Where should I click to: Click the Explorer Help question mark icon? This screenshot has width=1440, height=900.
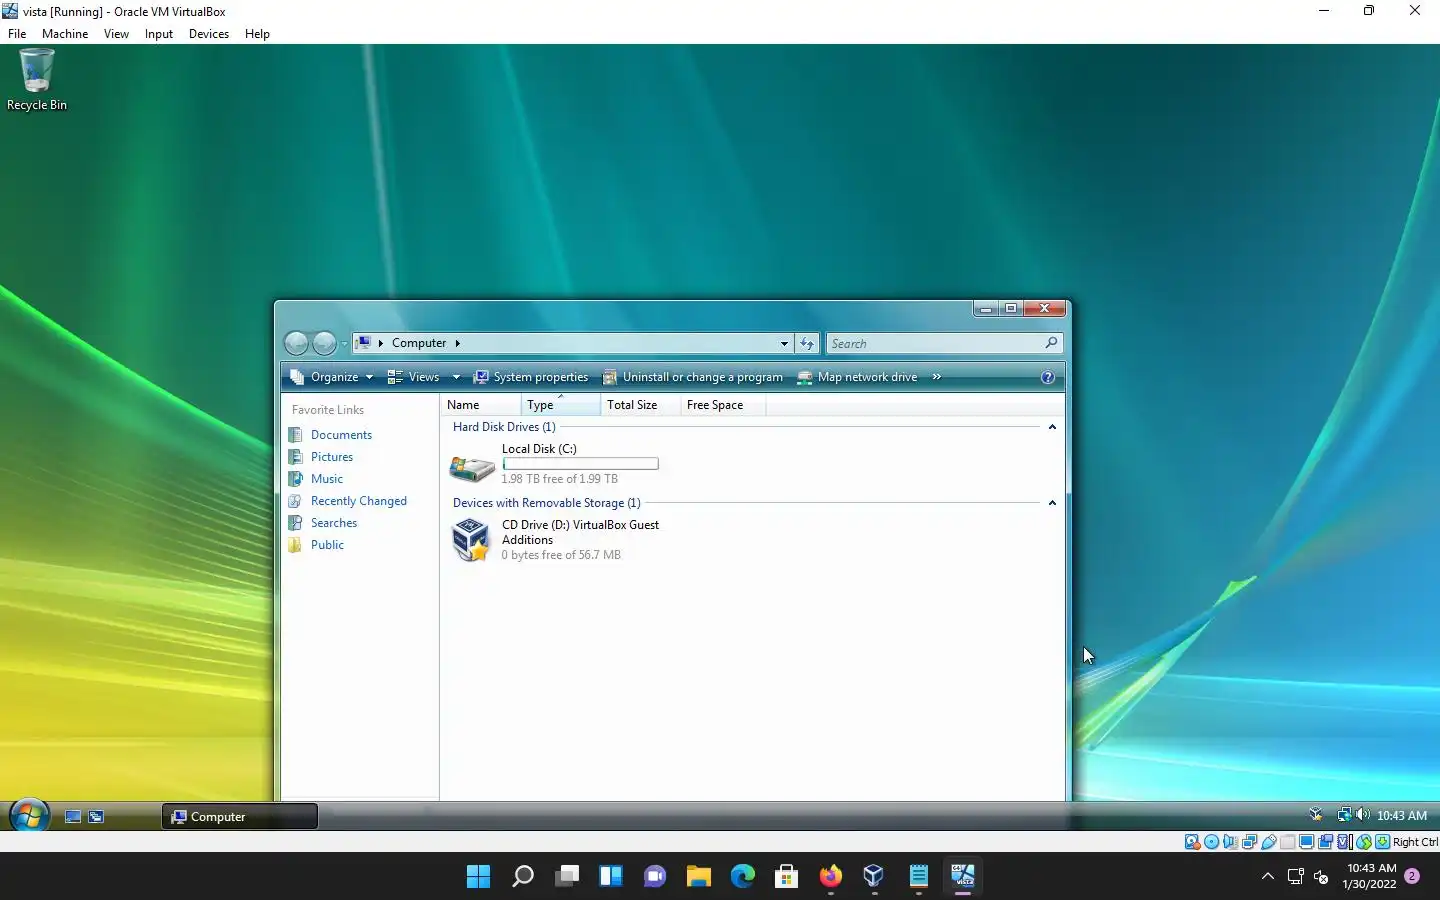click(1048, 377)
